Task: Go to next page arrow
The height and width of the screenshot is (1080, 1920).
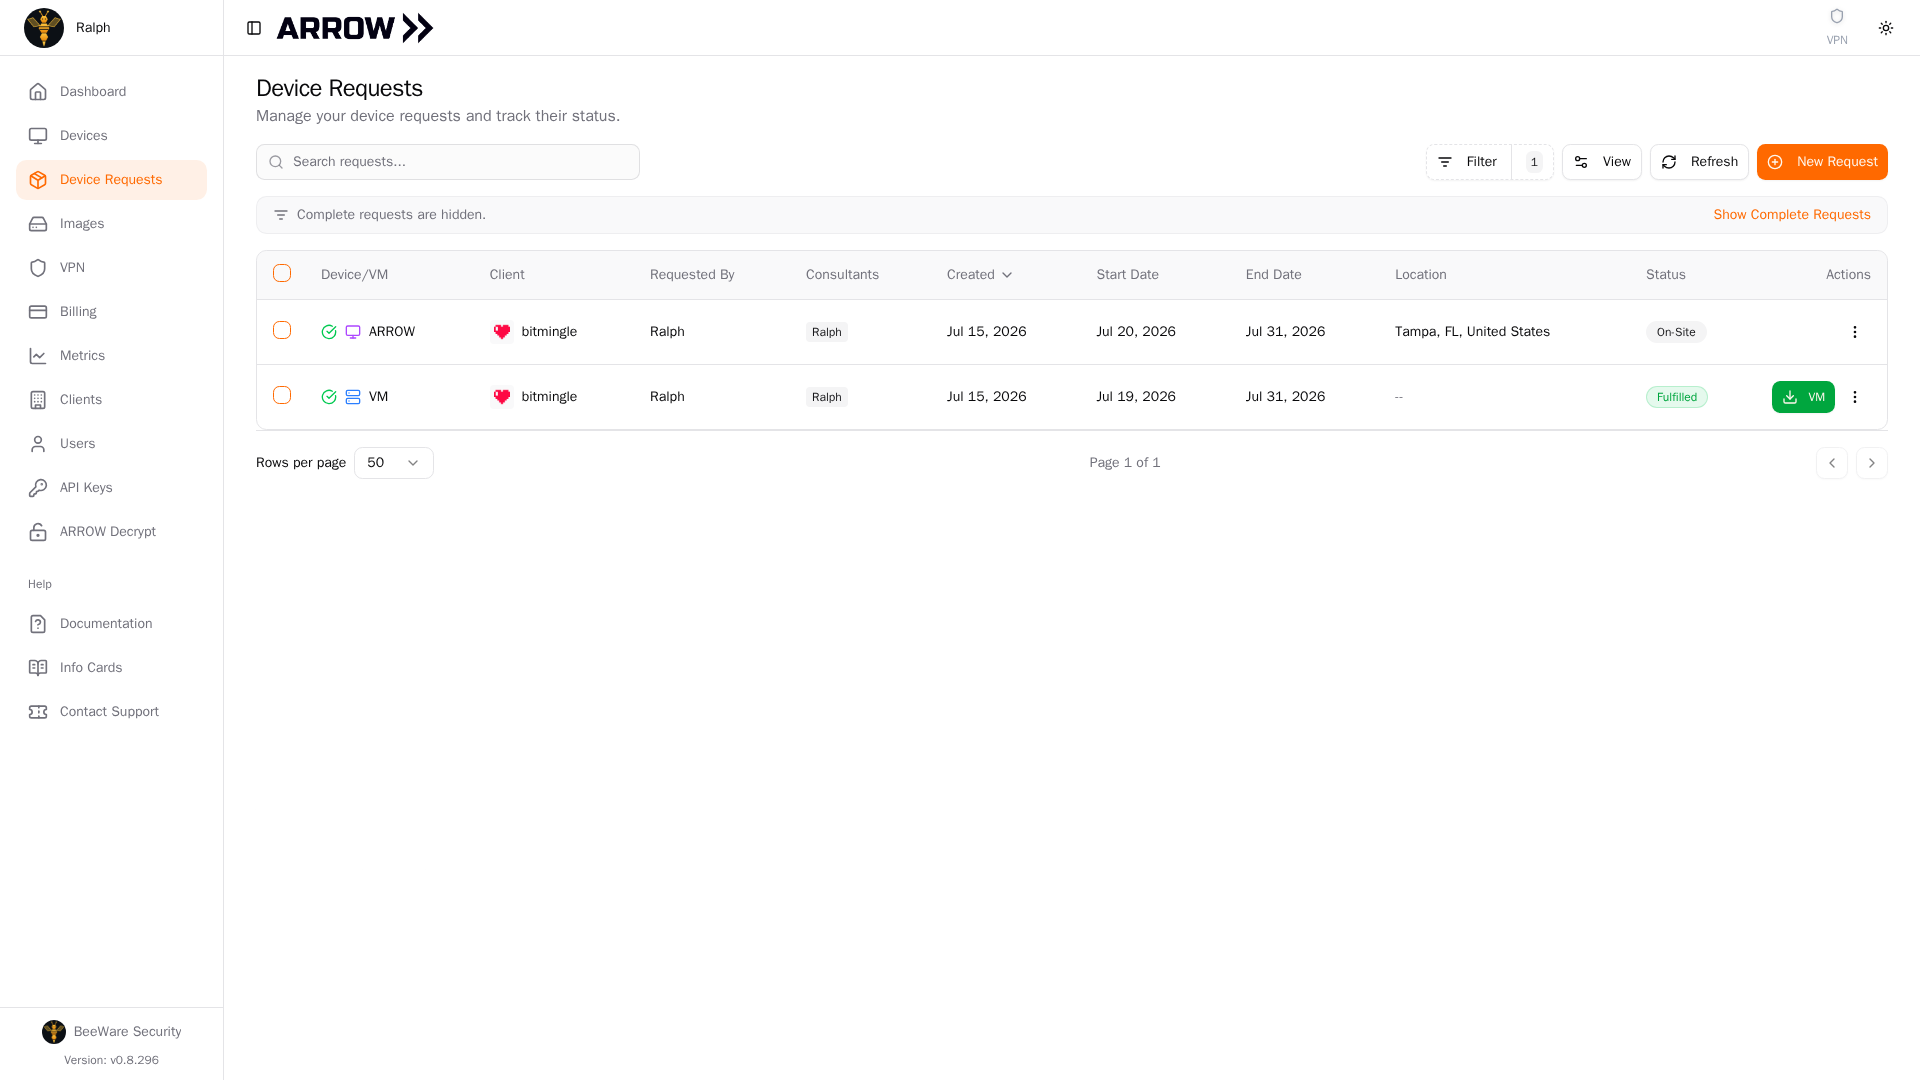Action: pyautogui.click(x=1871, y=463)
